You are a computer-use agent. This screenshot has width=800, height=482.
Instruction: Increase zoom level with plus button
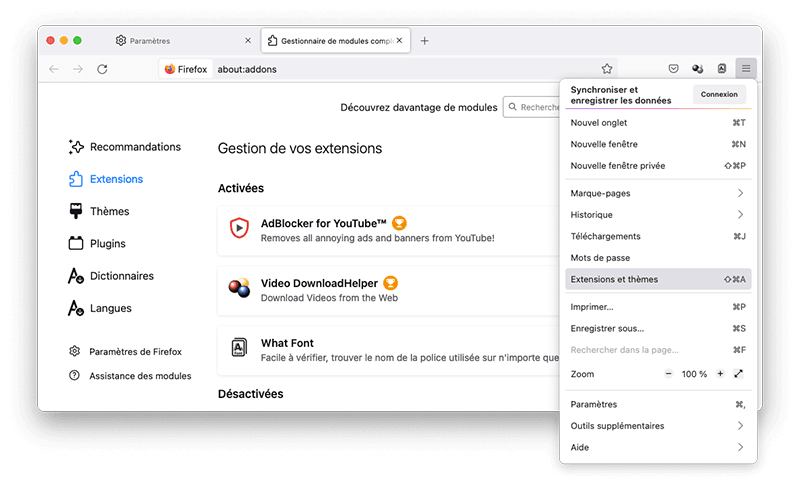tap(719, 374)
